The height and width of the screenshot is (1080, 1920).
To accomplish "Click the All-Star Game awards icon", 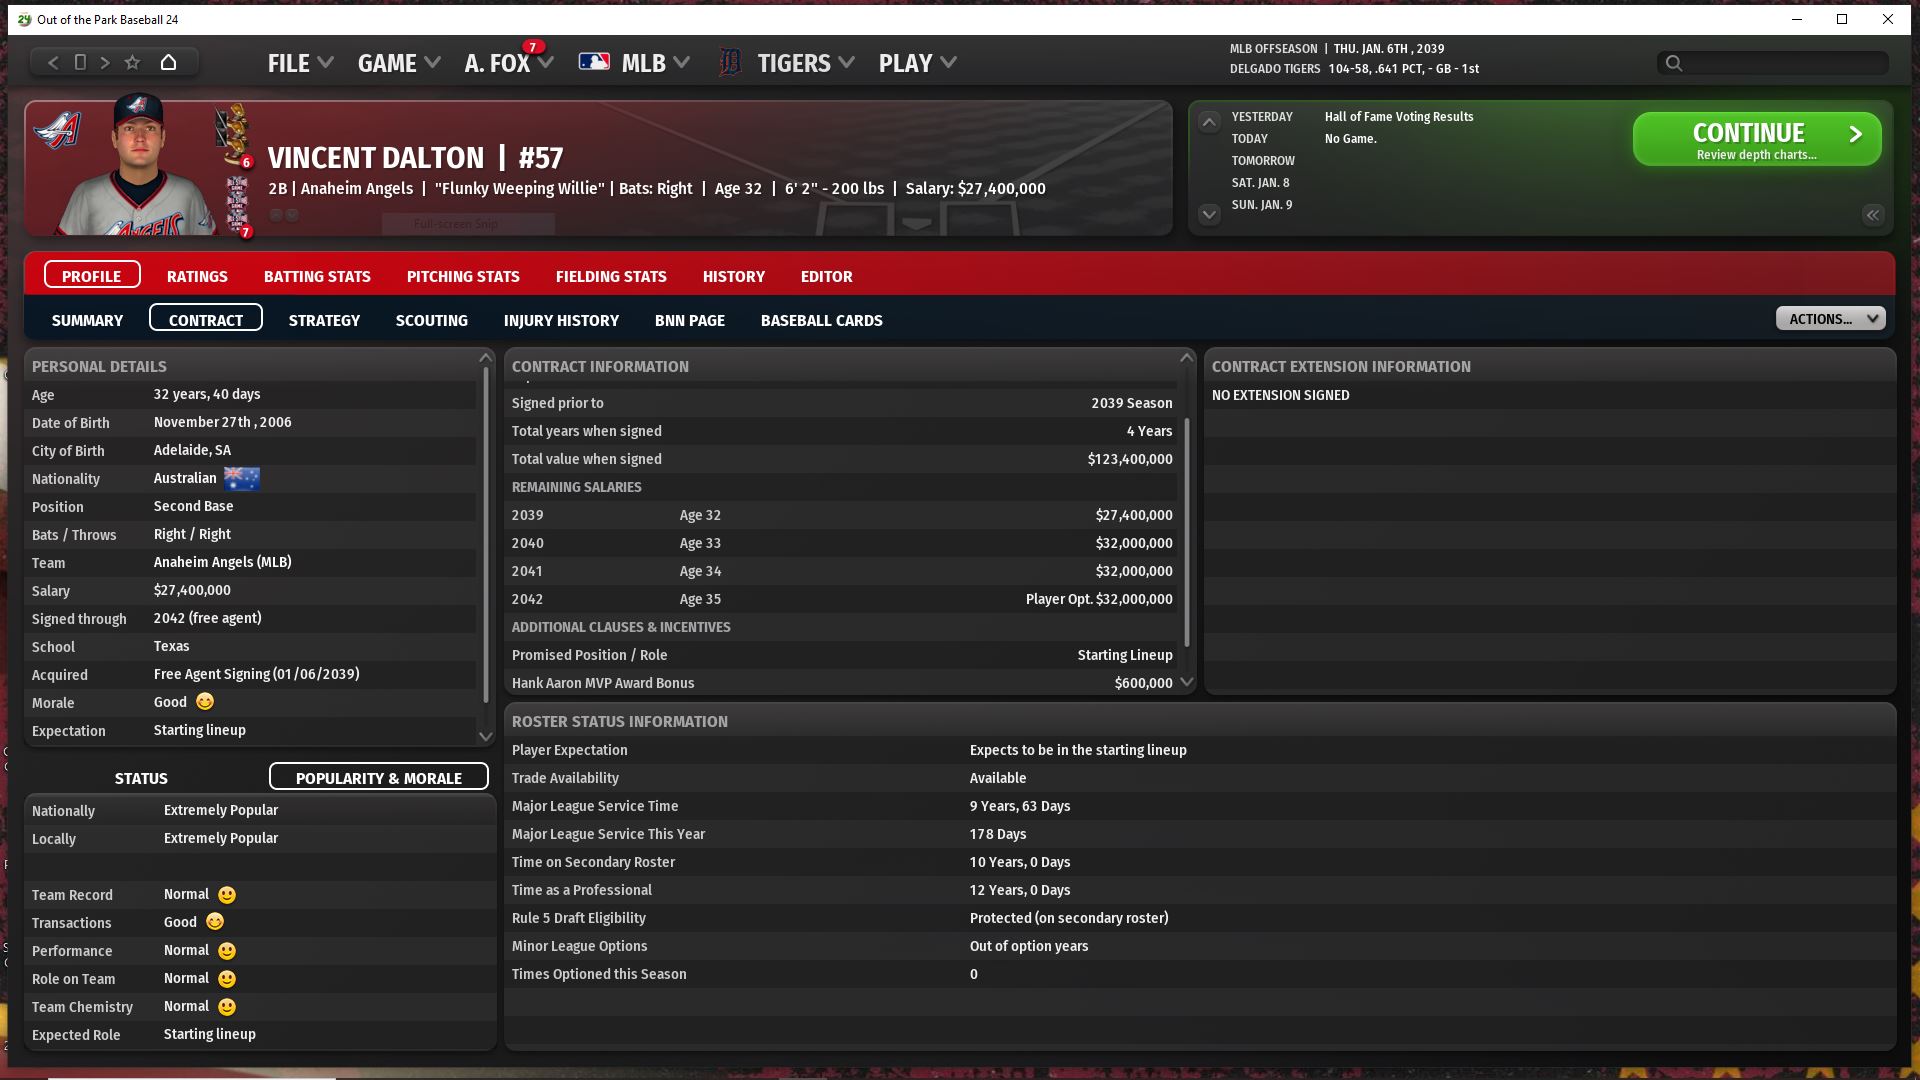I will (238, 203).
